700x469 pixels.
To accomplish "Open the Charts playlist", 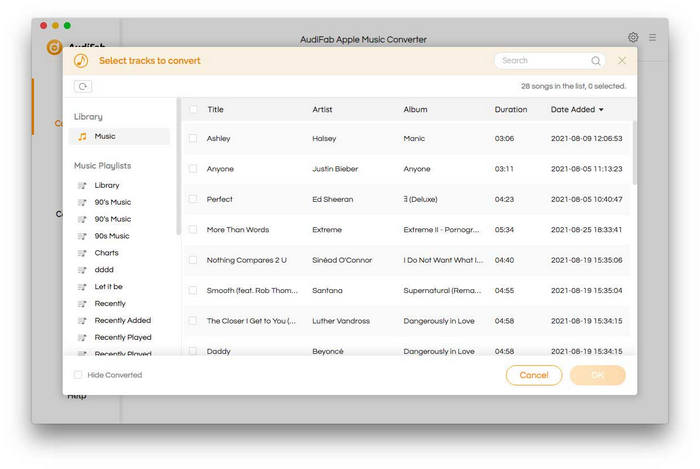I will click(107, 253).
